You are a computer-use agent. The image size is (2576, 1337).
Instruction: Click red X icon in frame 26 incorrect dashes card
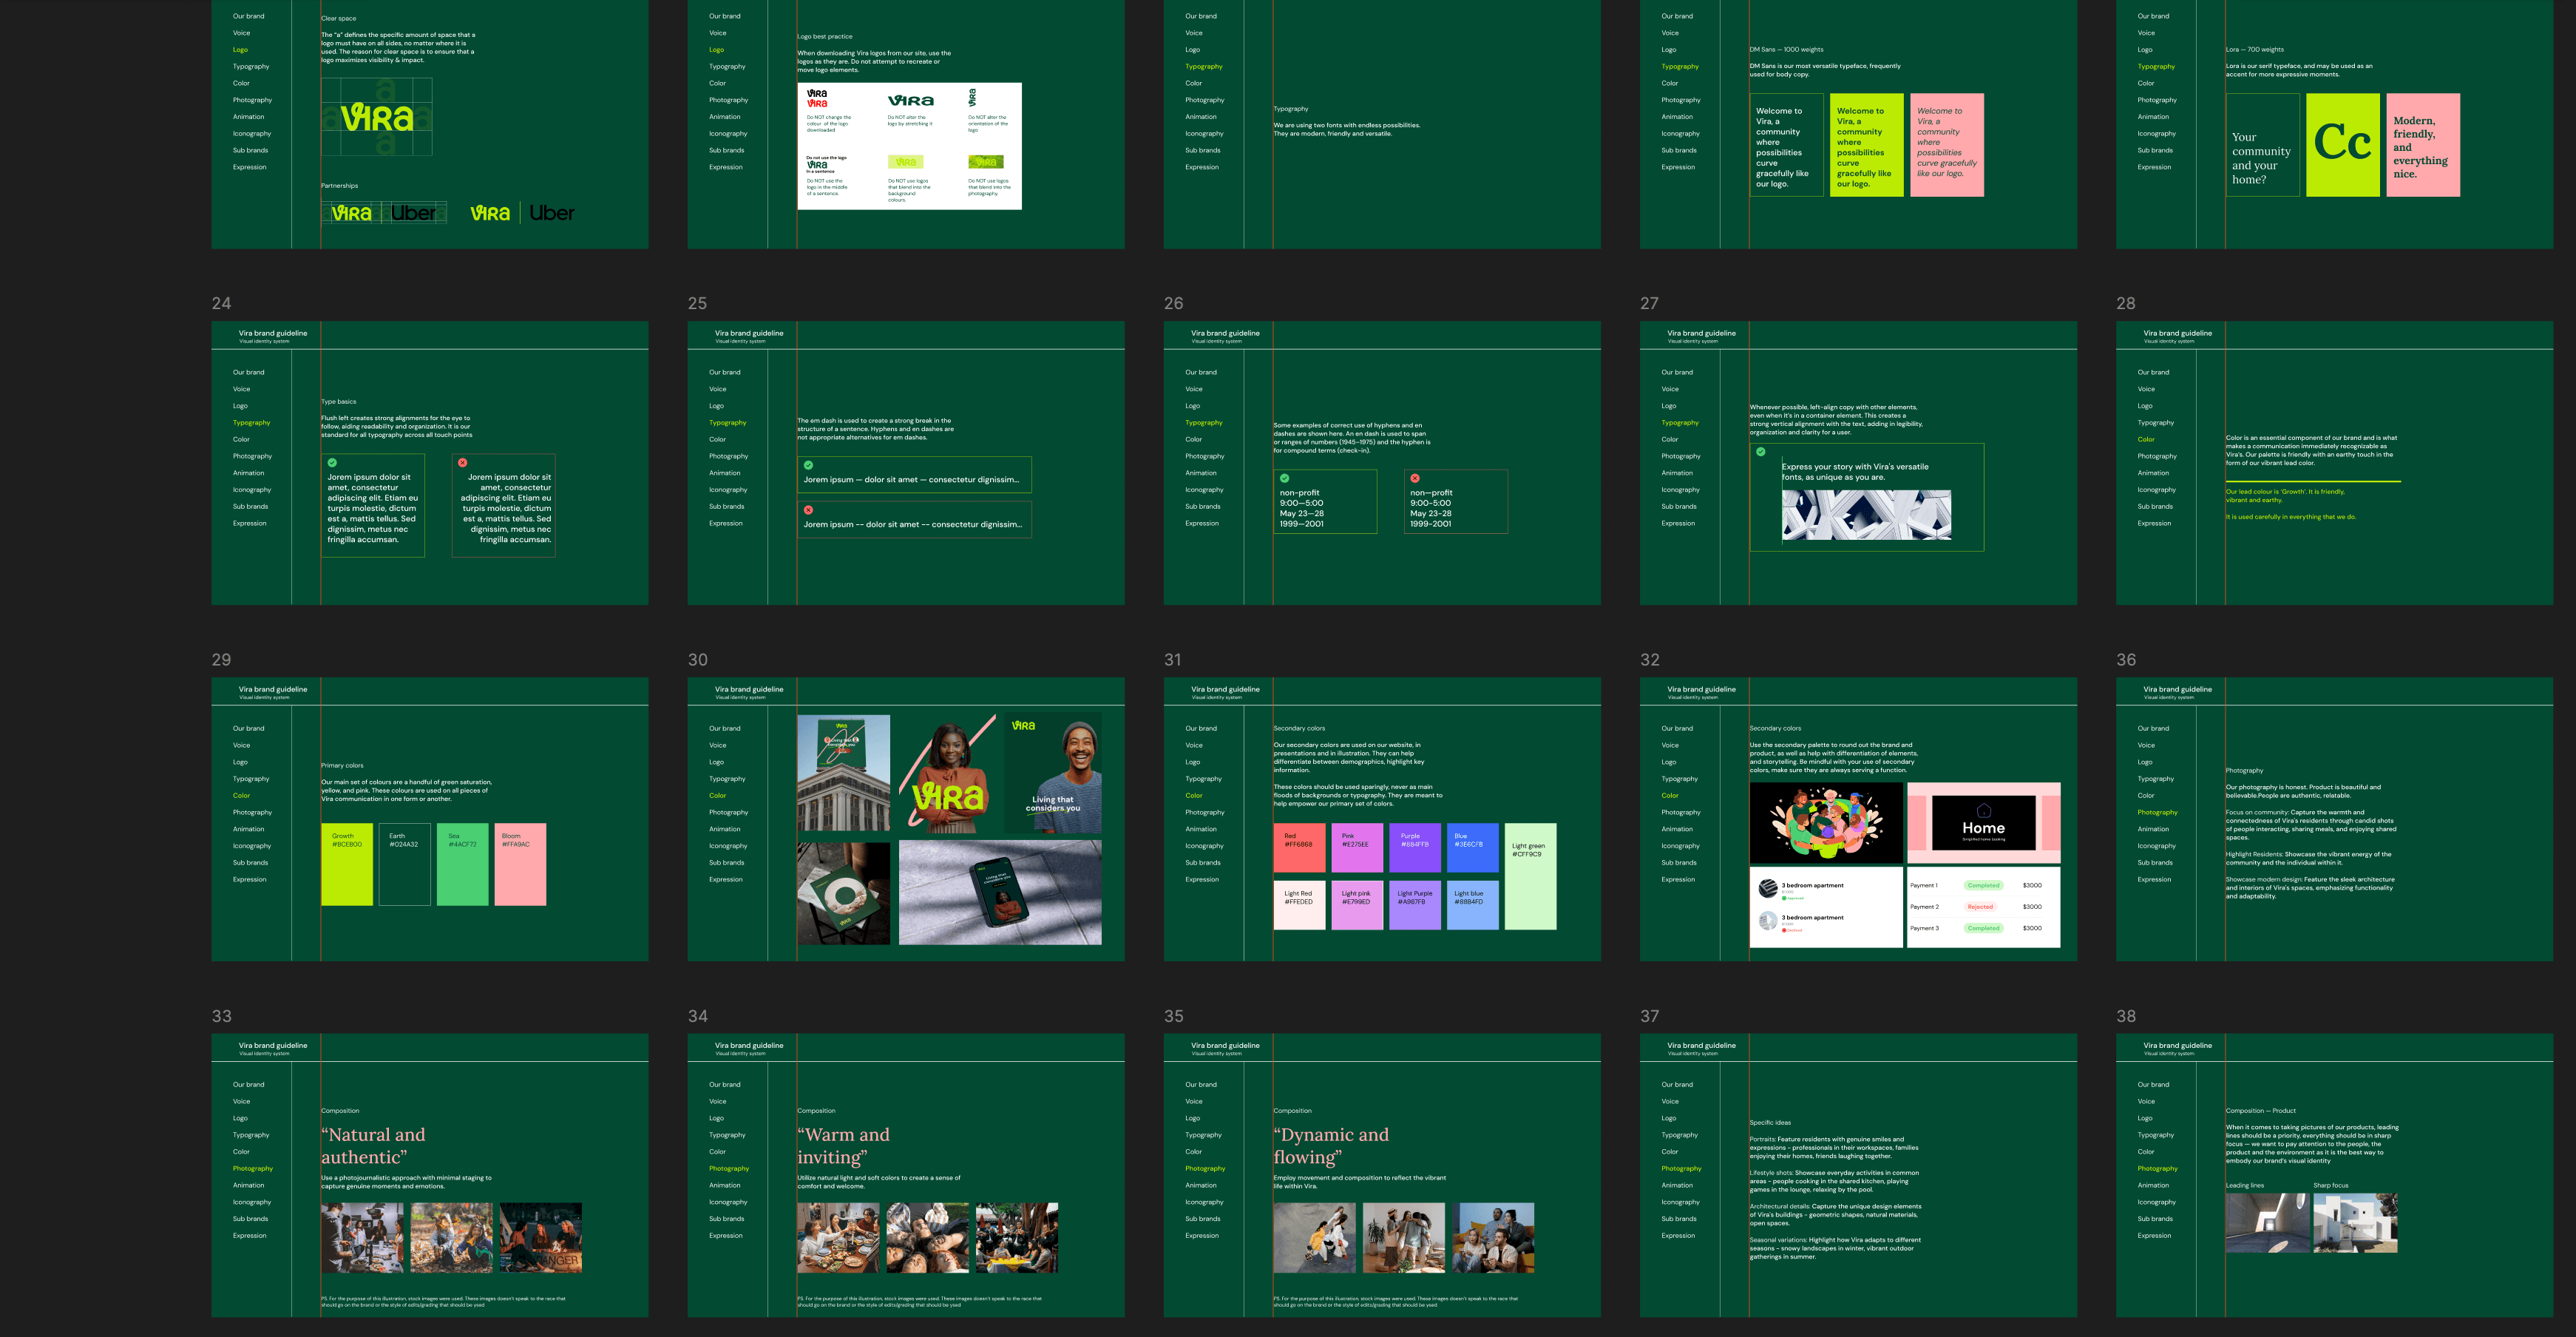pos(1415,478)
